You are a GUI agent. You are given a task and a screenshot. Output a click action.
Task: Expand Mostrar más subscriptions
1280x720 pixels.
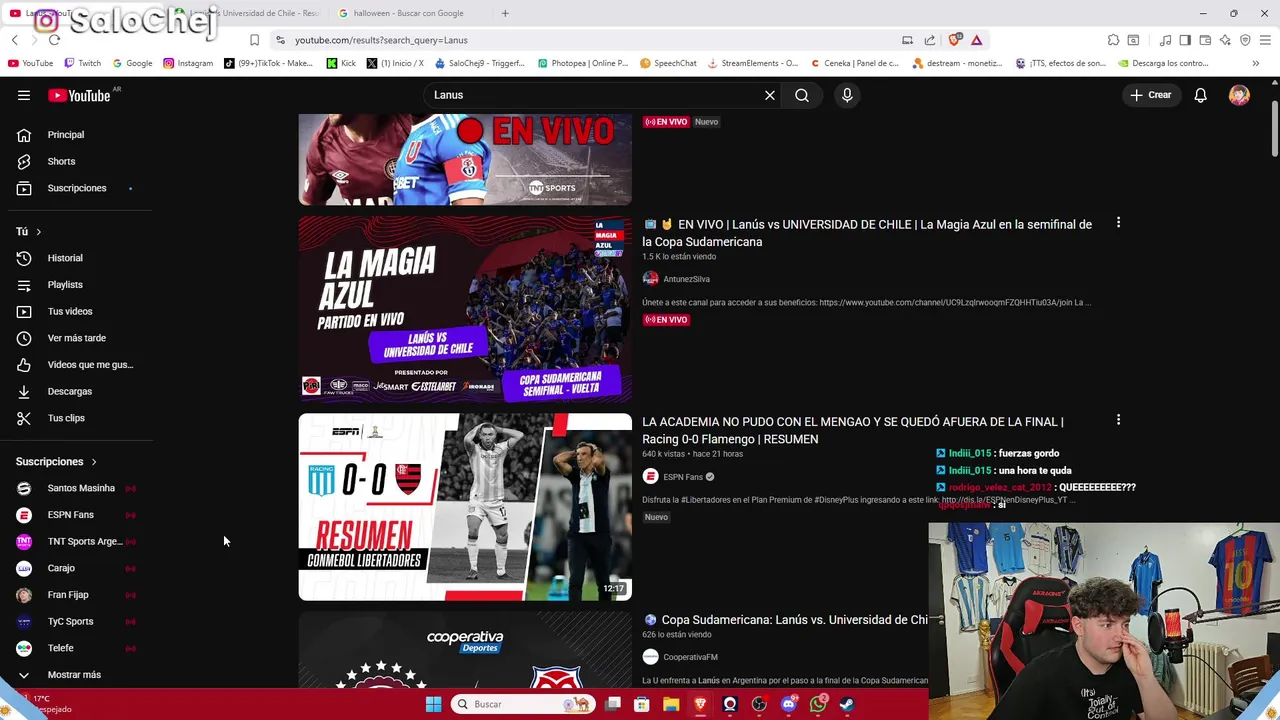coord(76,675)
